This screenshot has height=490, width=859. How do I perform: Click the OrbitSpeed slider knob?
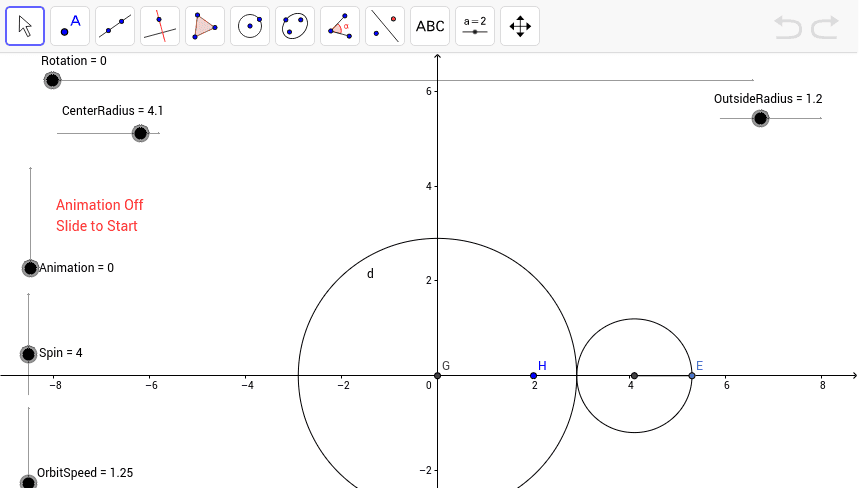(x=28, y=482)
